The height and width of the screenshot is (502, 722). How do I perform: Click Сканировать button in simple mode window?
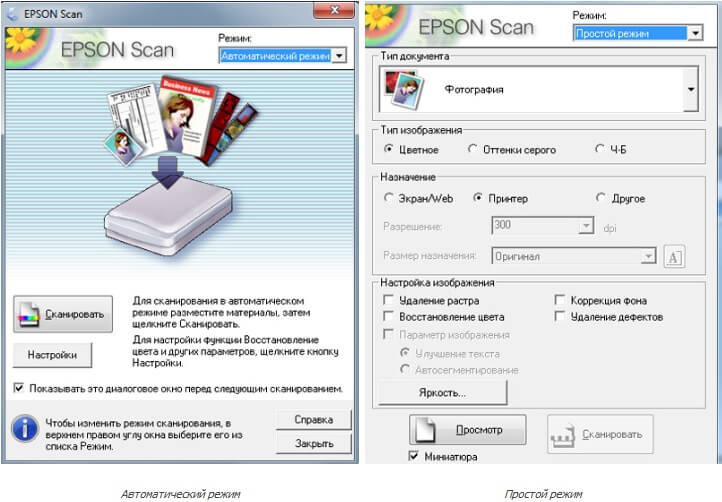tap(600, 434)
